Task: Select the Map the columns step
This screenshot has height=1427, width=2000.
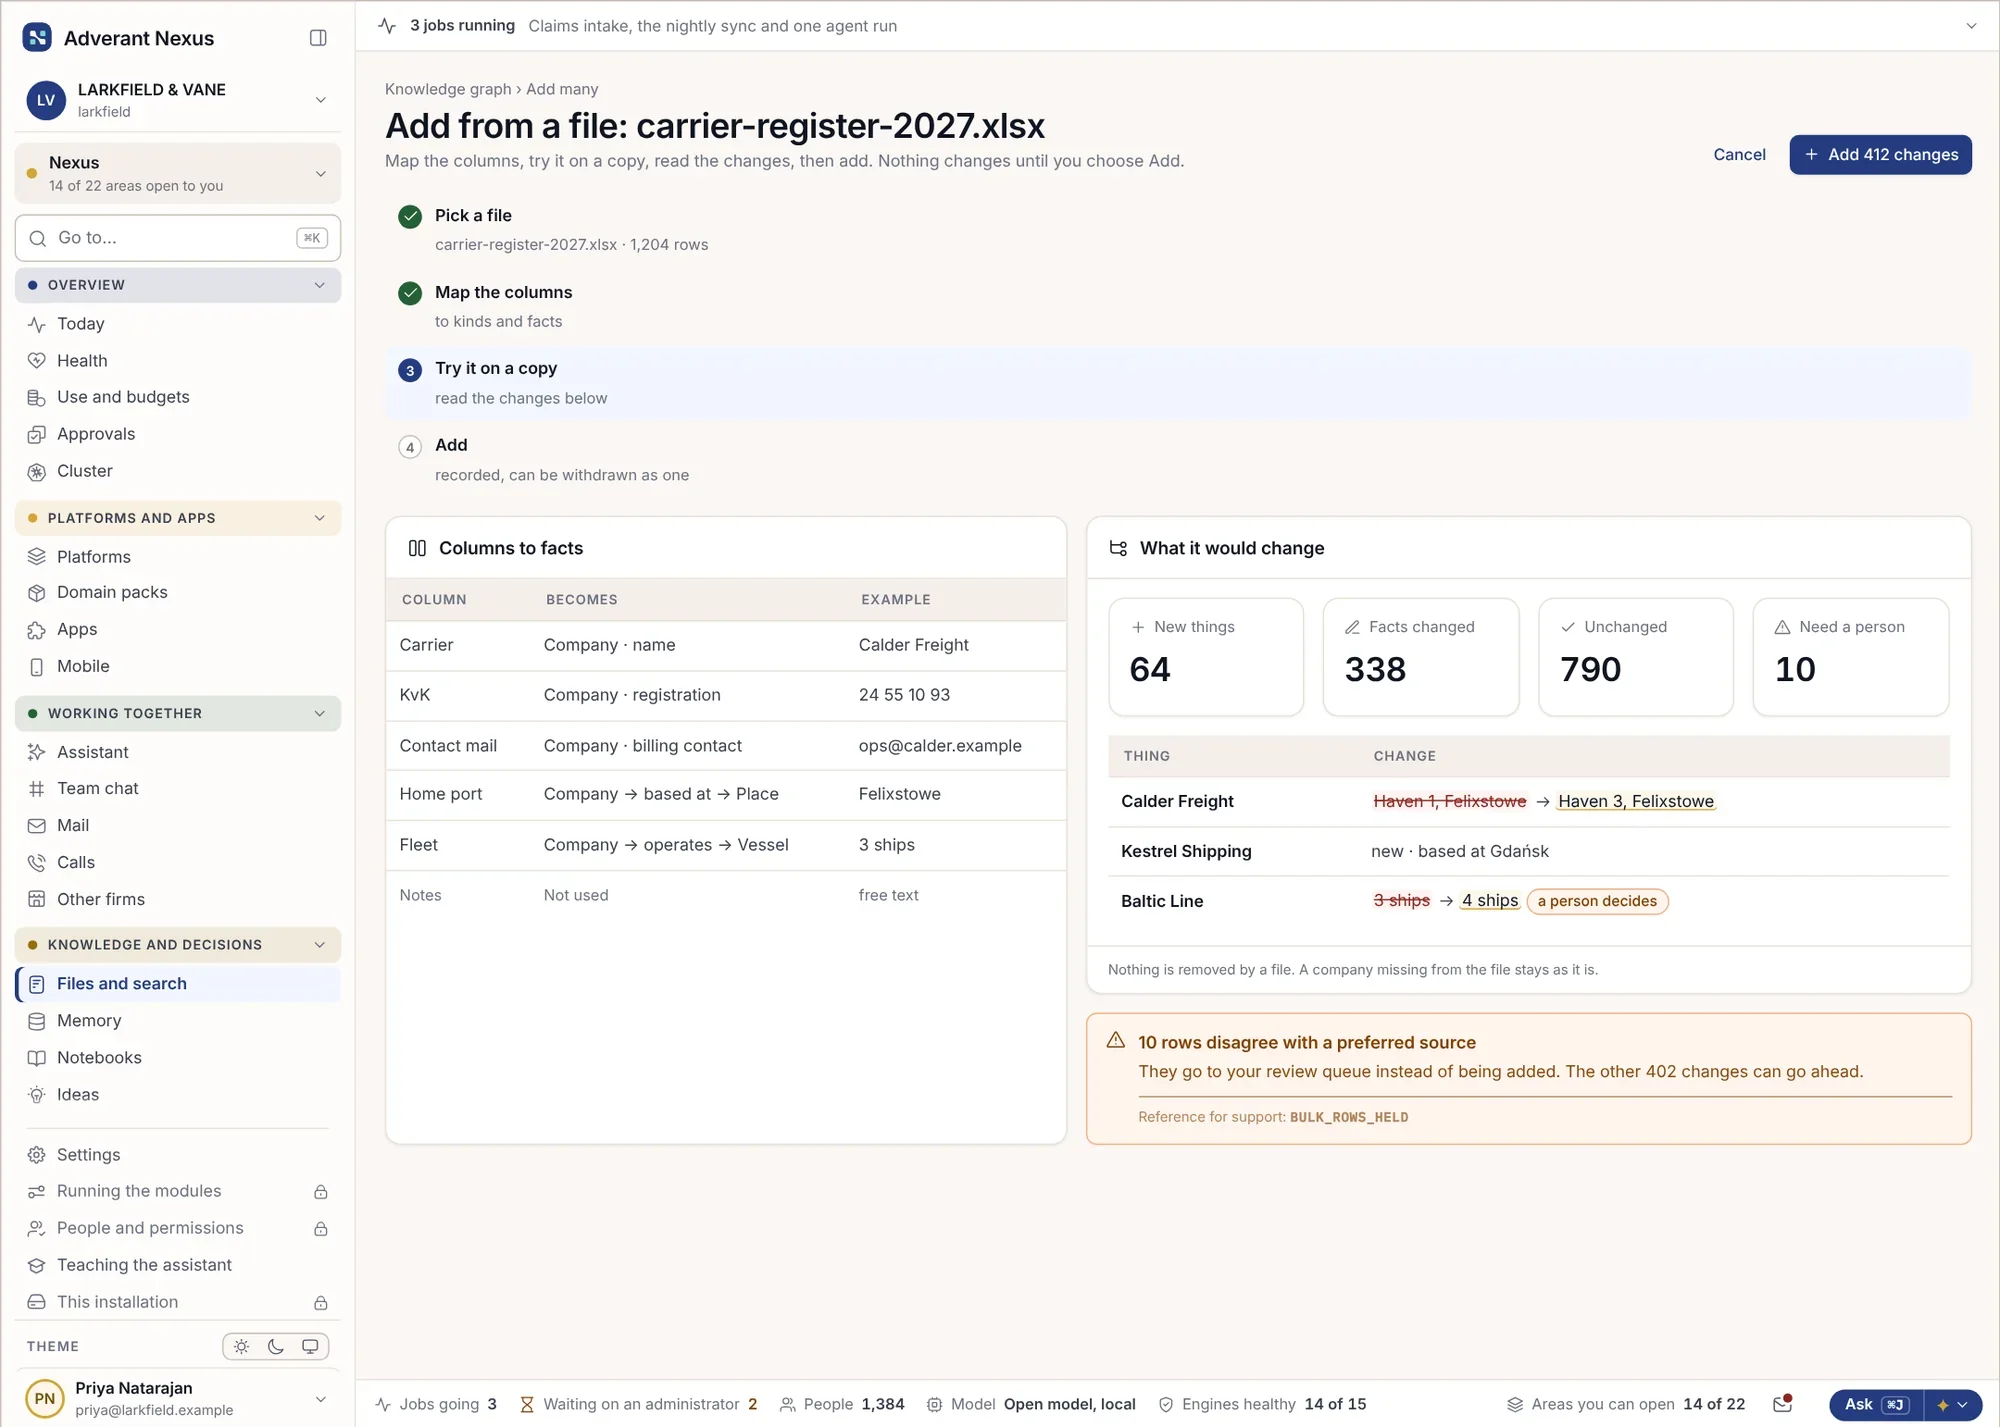Action: [x=1178, y=306]
